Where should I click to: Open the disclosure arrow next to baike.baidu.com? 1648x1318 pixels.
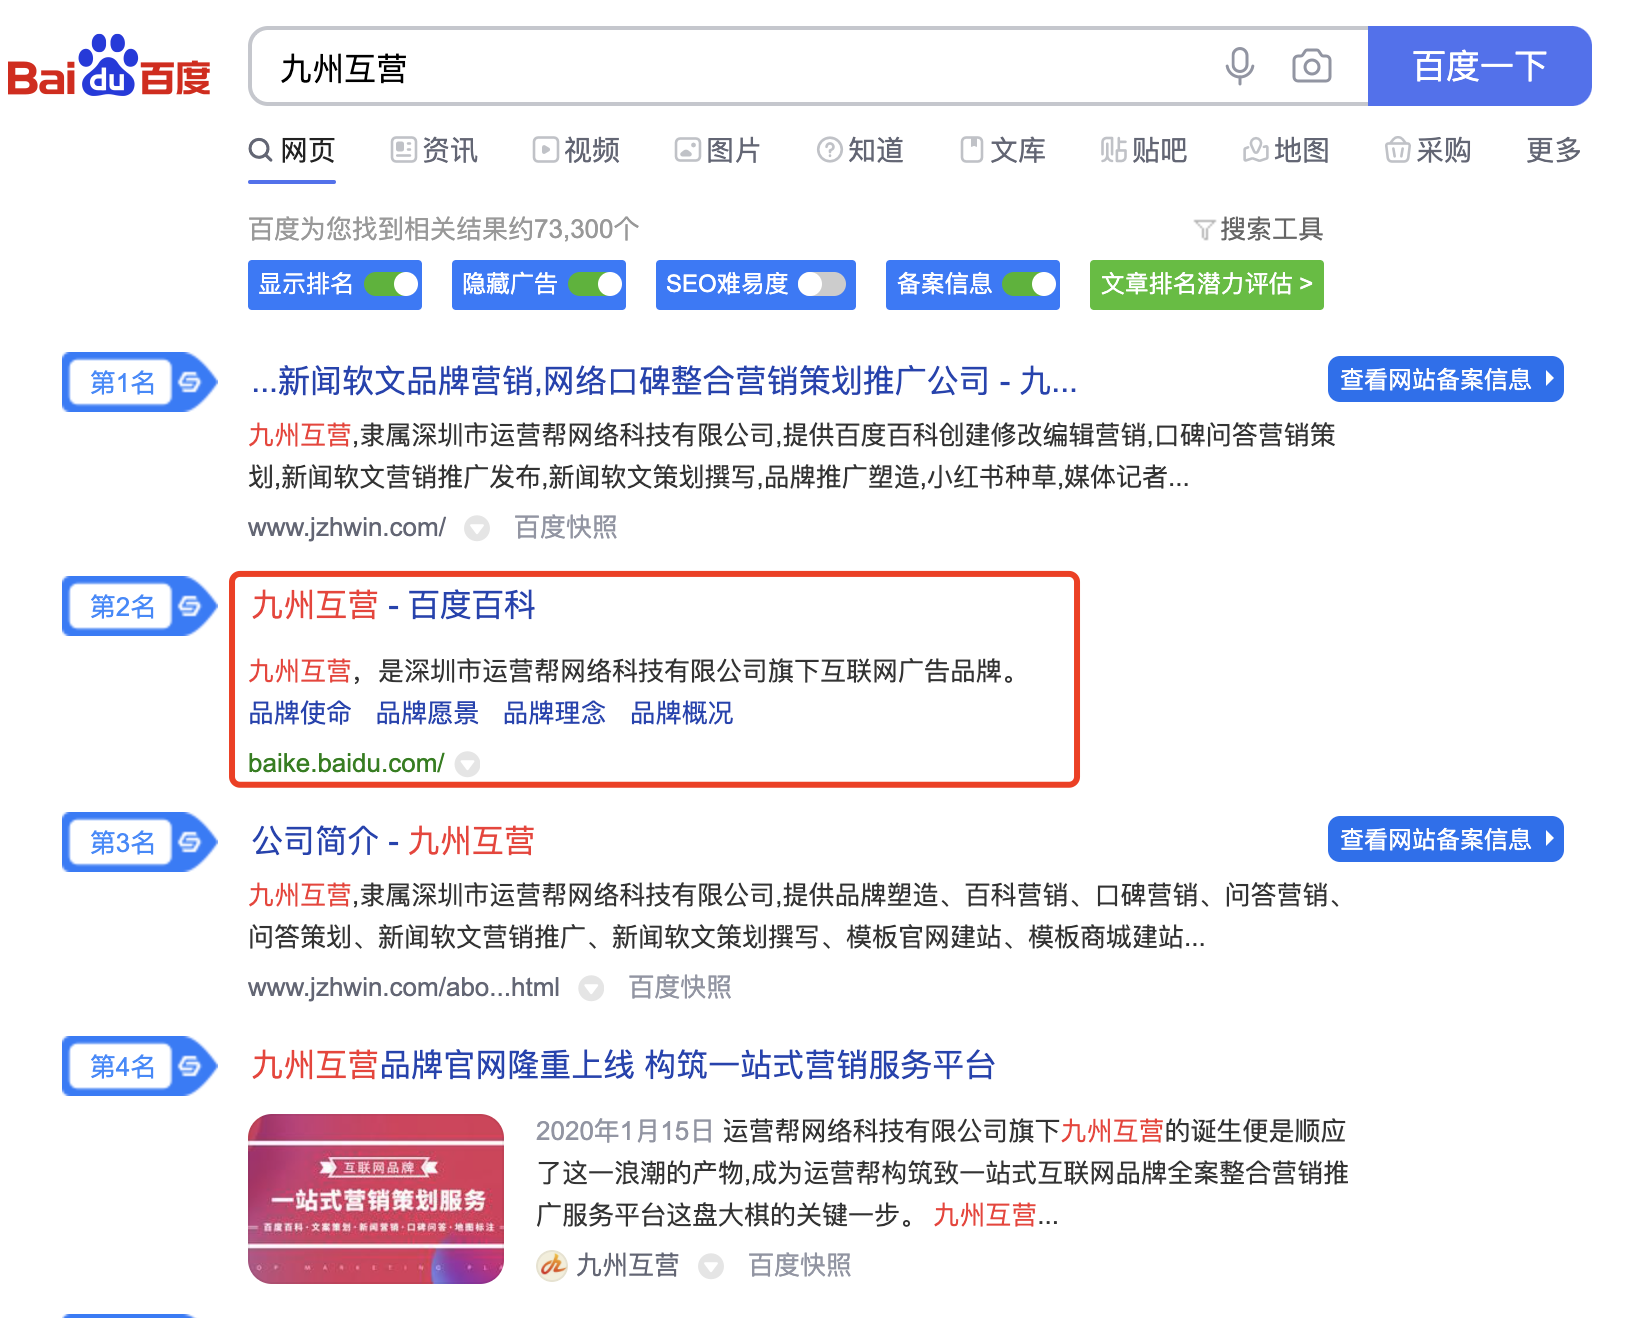tap(466, 765)
